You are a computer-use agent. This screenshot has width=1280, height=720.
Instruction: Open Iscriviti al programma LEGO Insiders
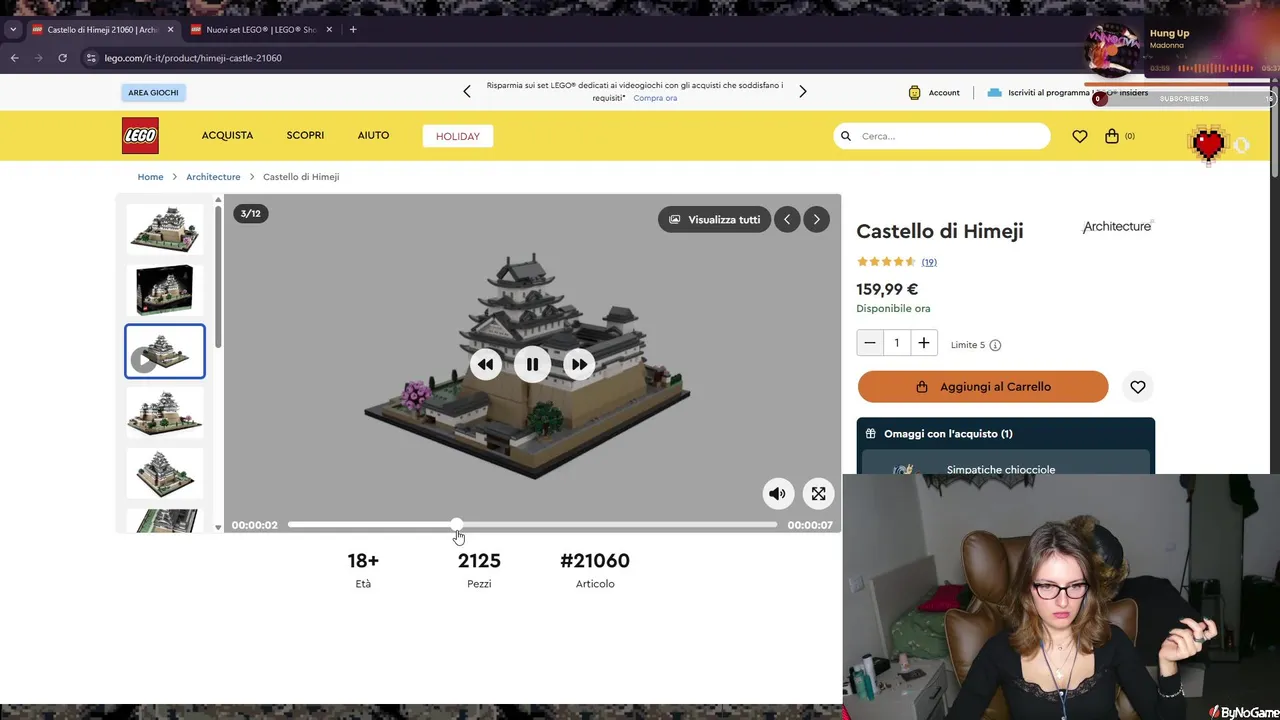coord(1067,93)
